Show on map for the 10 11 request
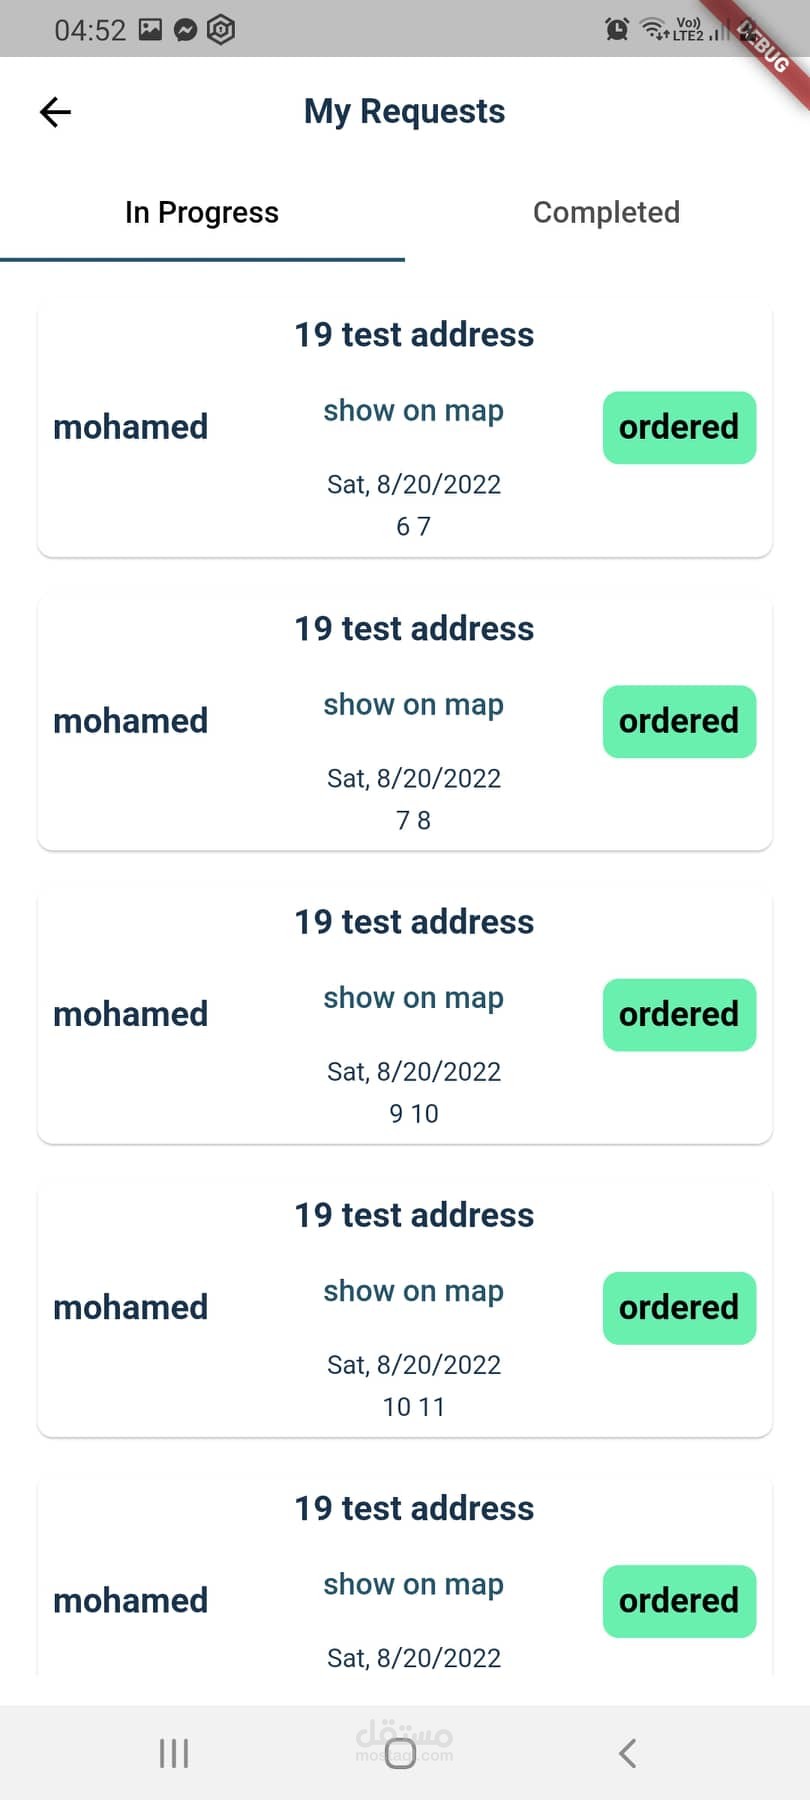This screenshot has height=1800, width=810. pyautogui.click(x=413, y=1291)
